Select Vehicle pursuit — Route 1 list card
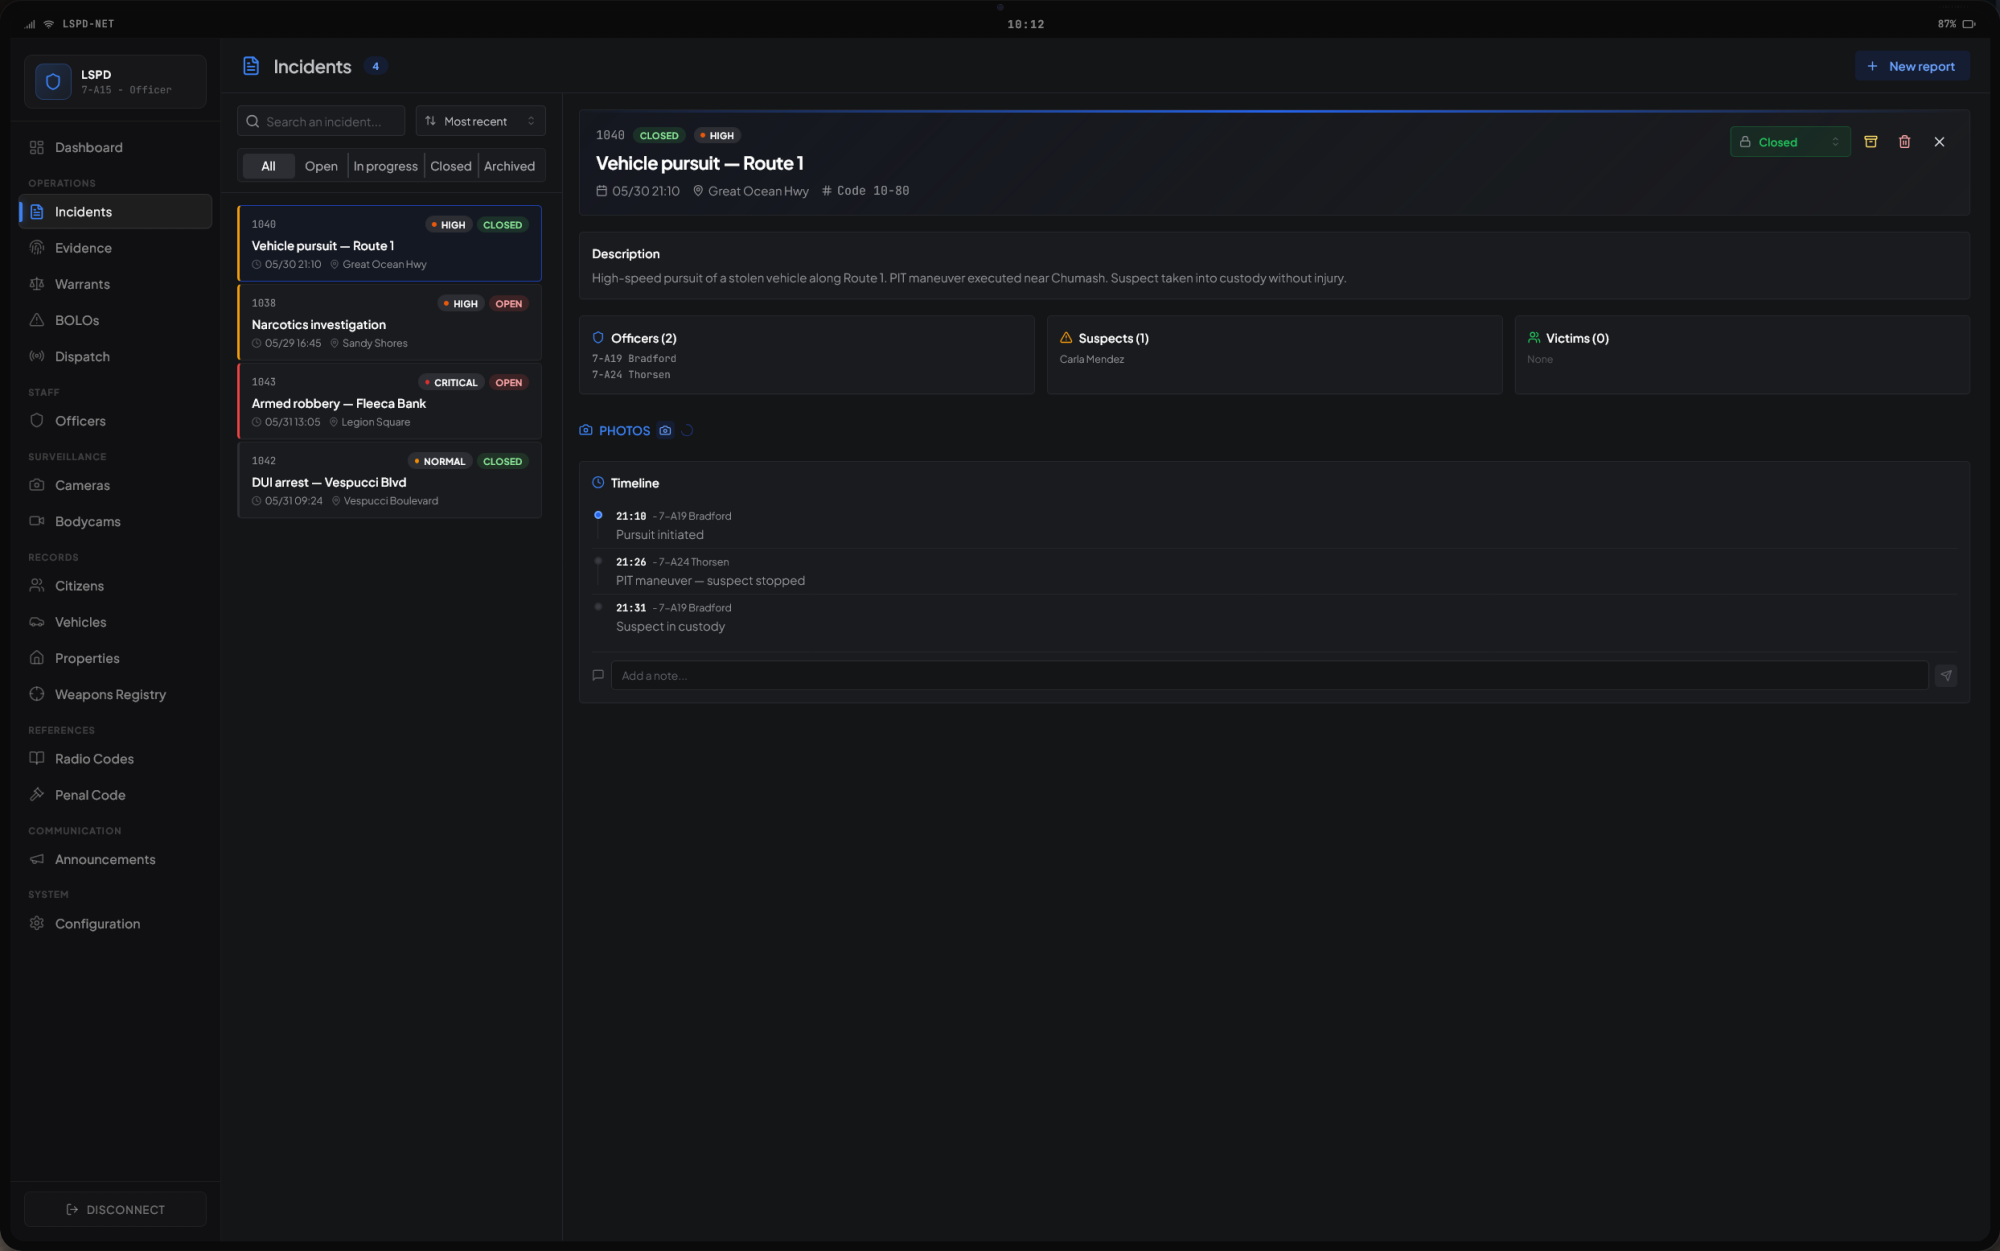This screenshot has width=2000, height=1251. point(390,244)
